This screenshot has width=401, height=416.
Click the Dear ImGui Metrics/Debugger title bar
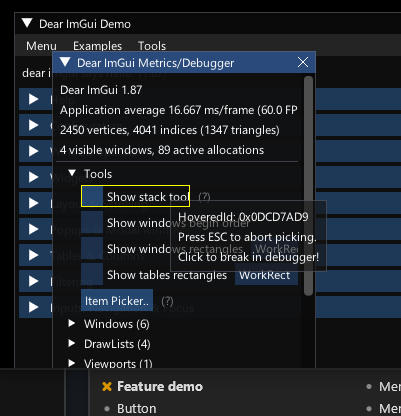coord(184,62)
